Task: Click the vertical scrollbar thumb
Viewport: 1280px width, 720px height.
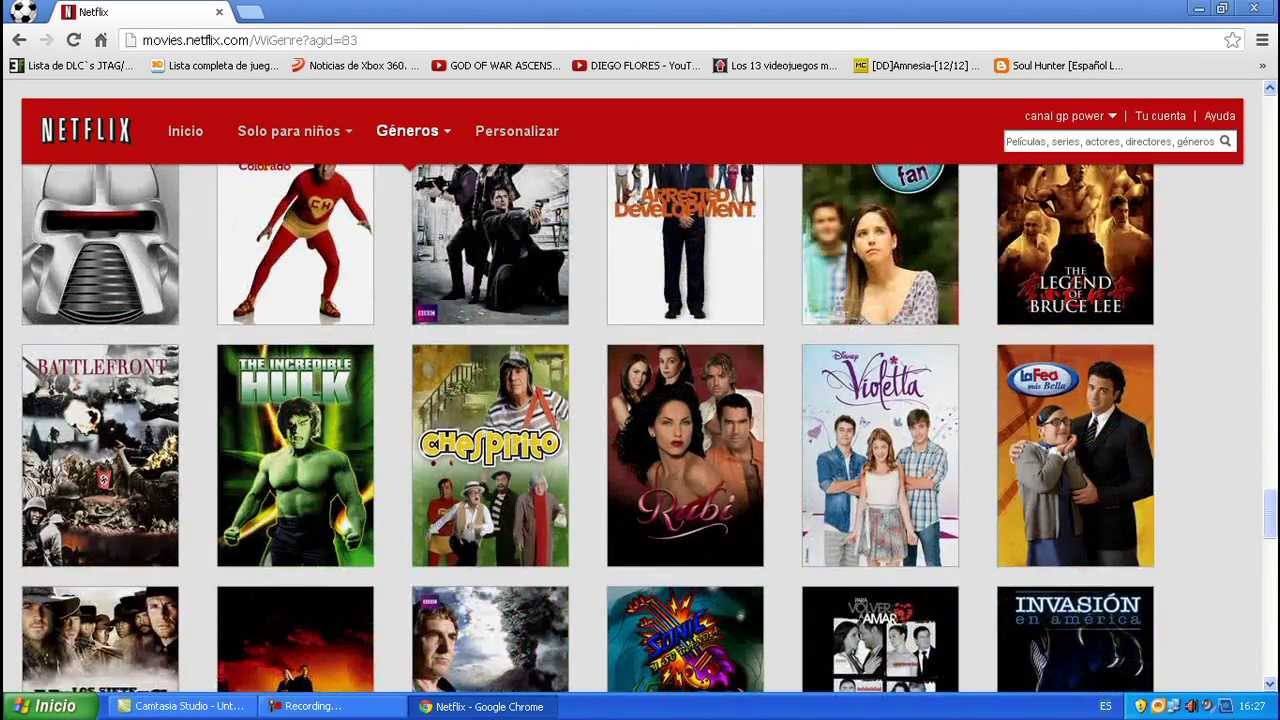Action: [x=1270, y=514]
